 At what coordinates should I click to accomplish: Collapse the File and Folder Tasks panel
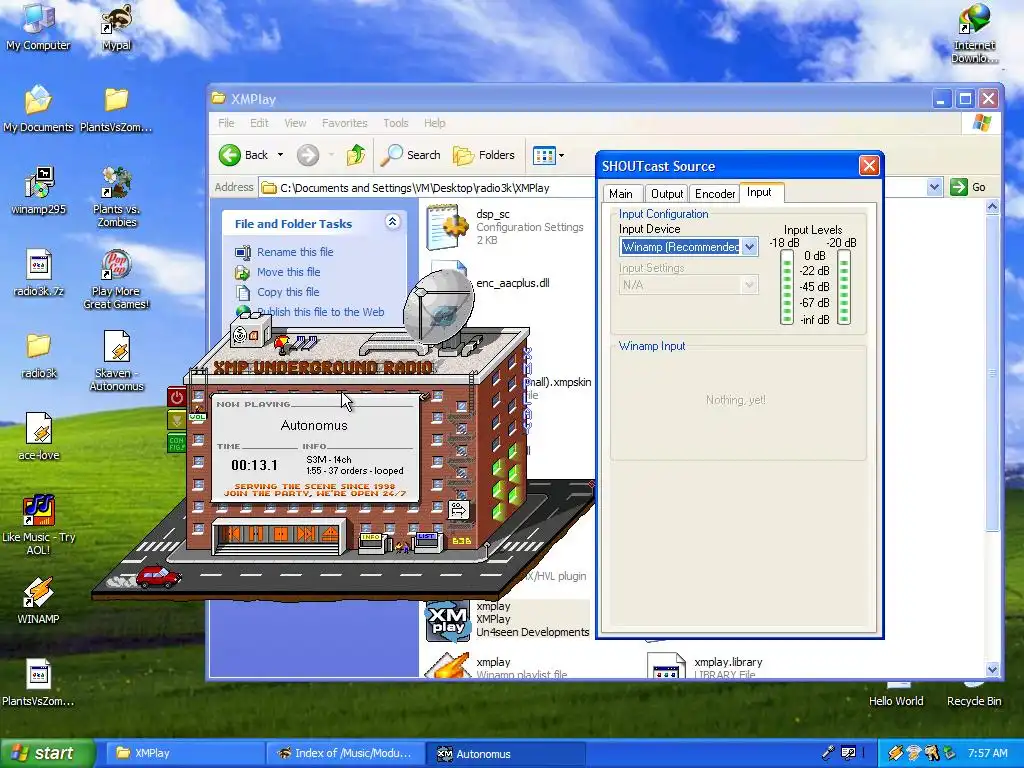(x=392, y=222)
